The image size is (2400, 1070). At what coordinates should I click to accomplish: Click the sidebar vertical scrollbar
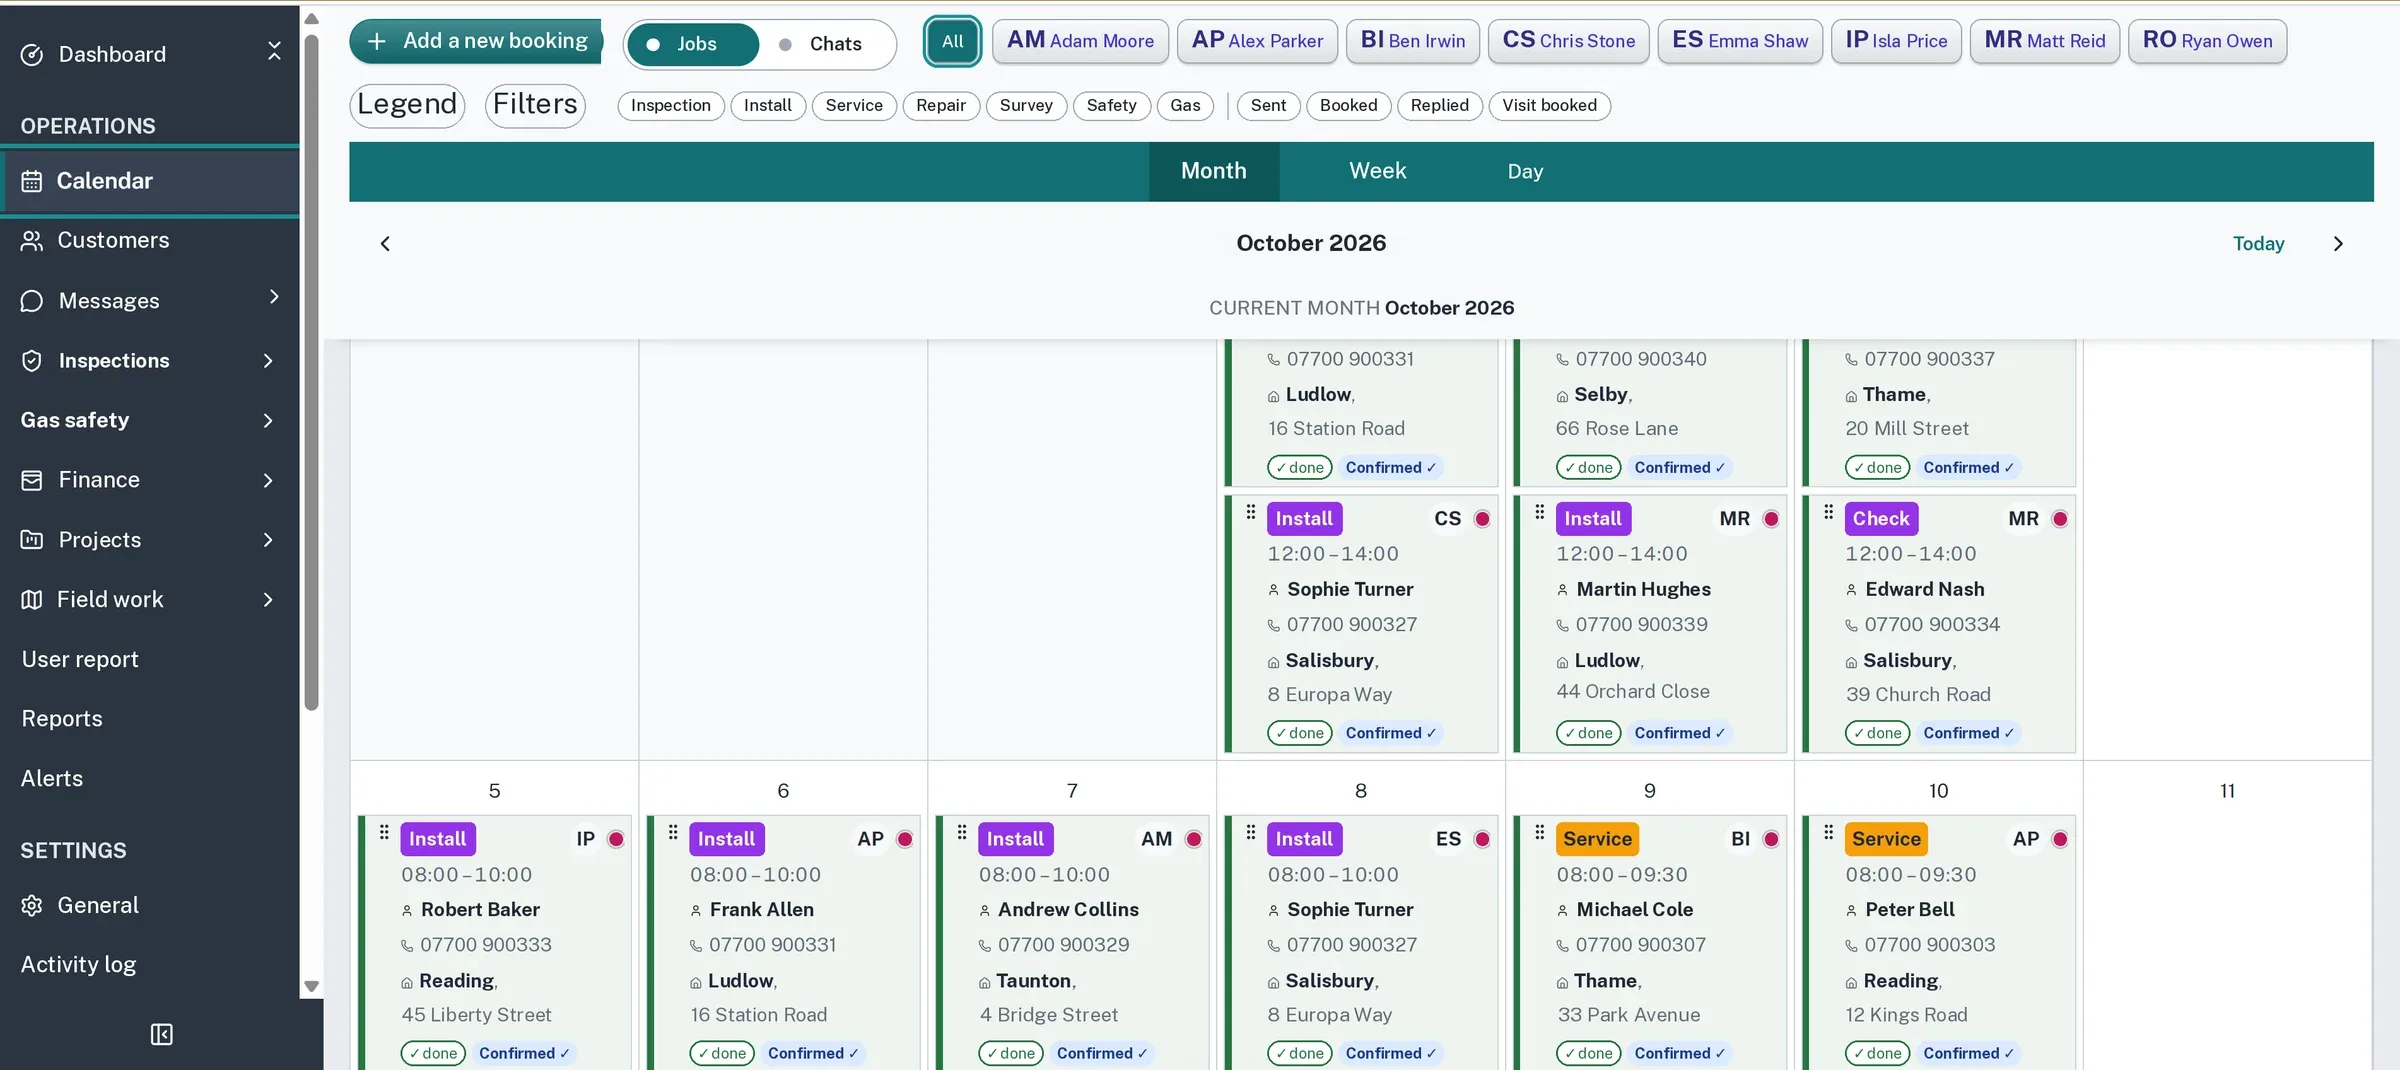click(x=311, y=372)
